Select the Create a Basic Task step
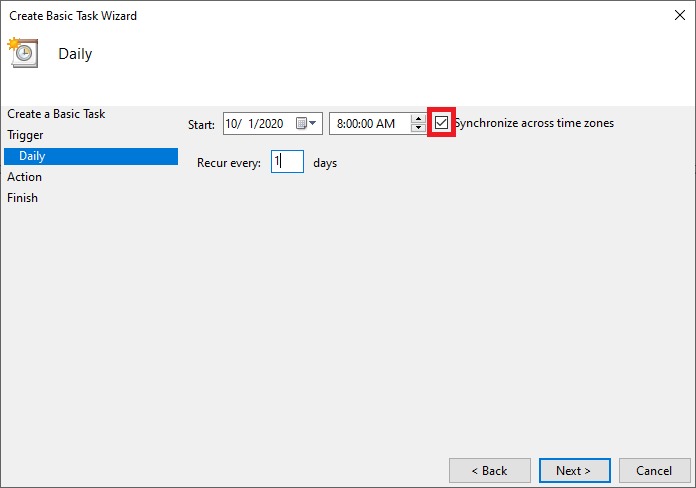Screen dimensions: 696x488 click(56, 114)
